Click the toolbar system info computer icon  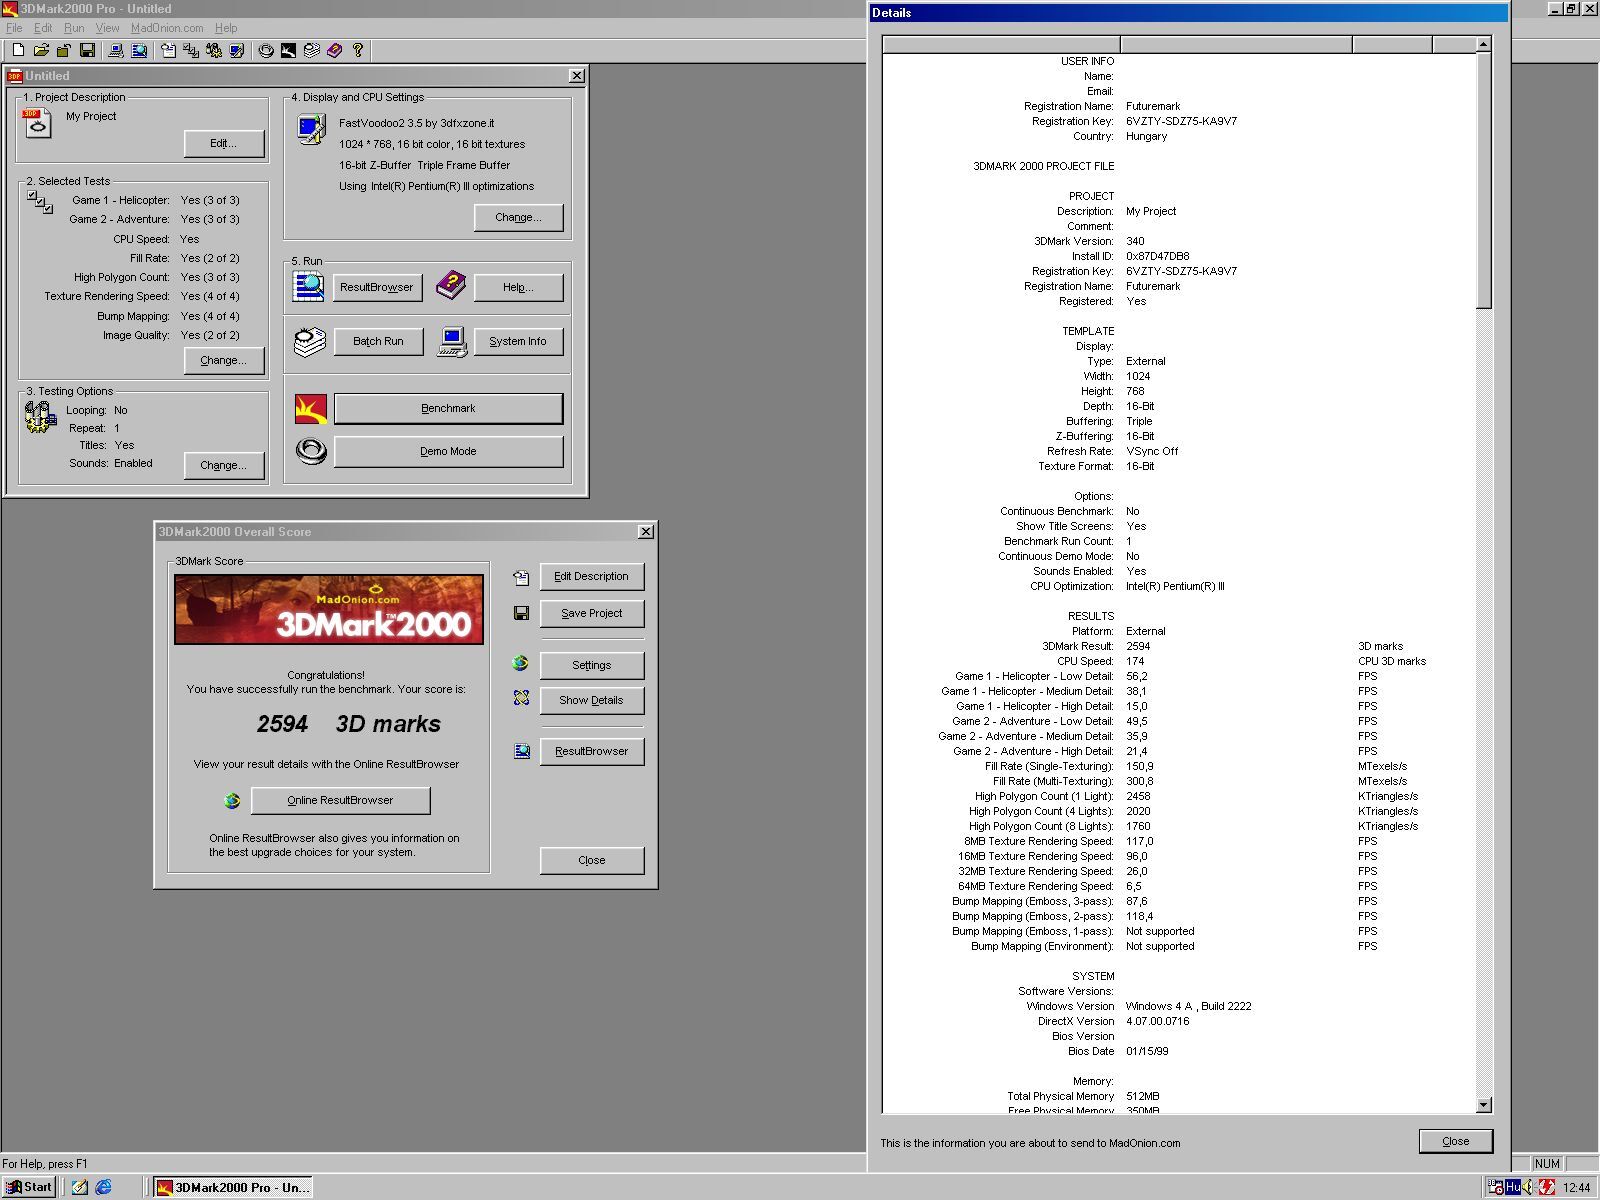[x=116, y=50]
